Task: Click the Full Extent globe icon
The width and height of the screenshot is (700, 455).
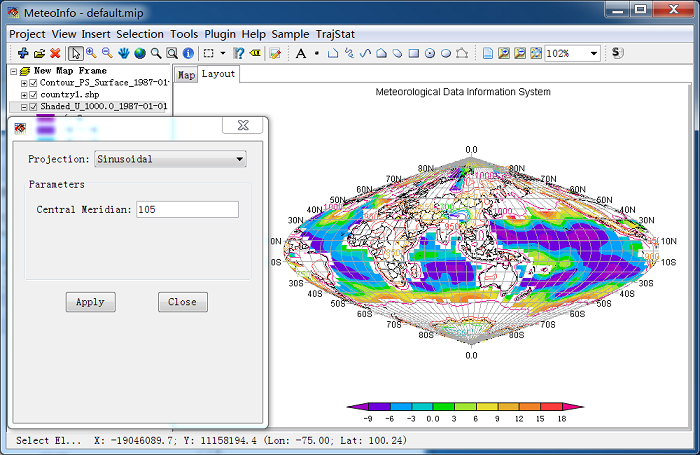Action: point(140,53)
